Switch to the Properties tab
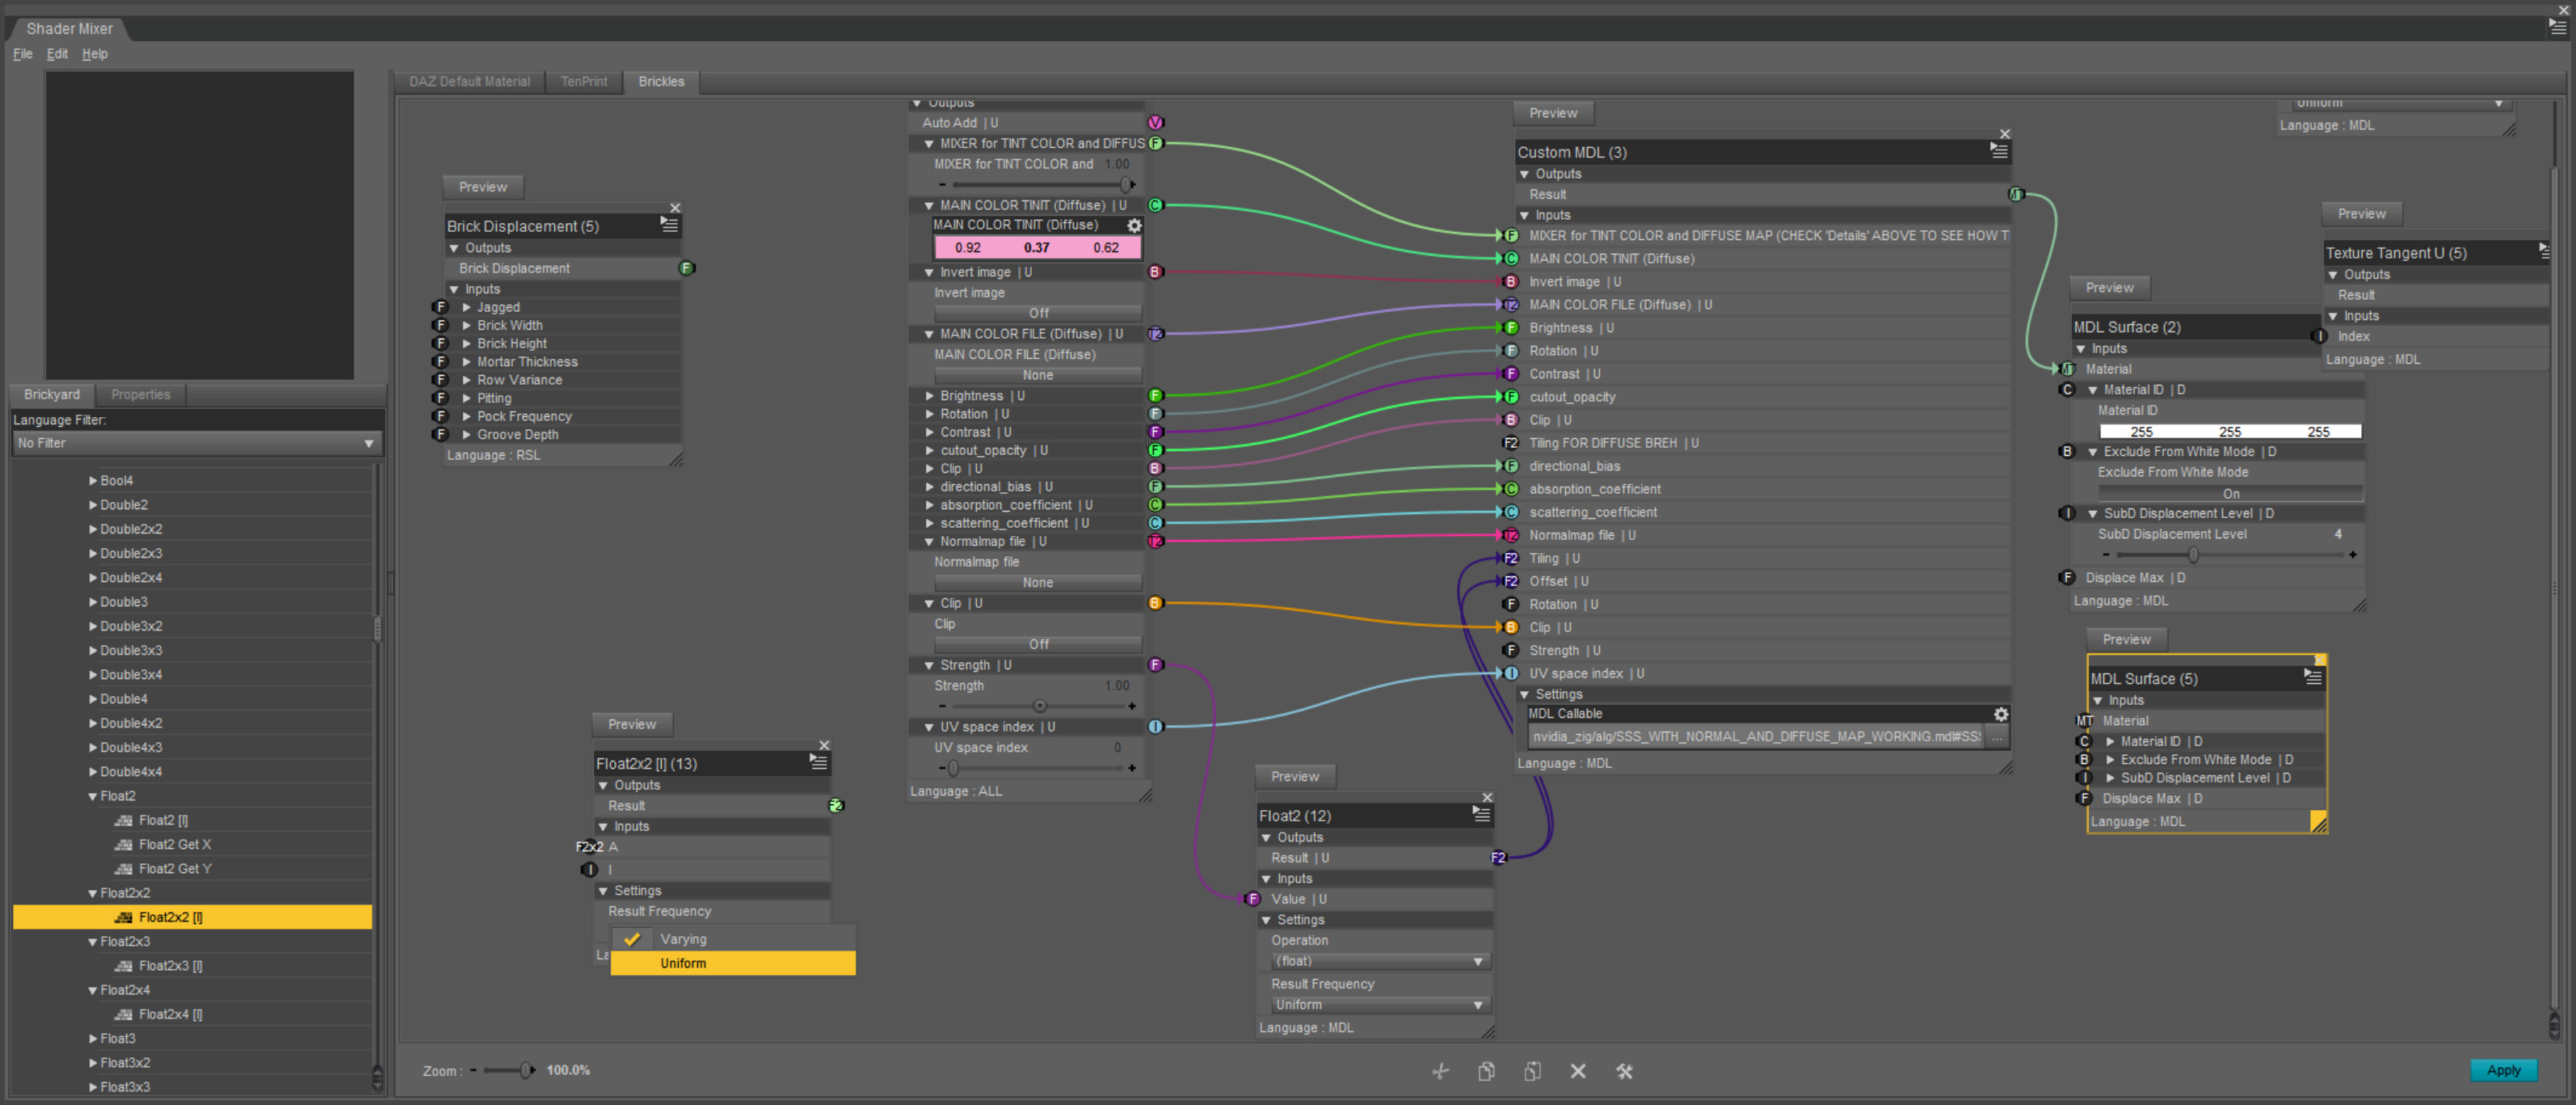This screenshot has width=2576, height=1105. (140, 394)
